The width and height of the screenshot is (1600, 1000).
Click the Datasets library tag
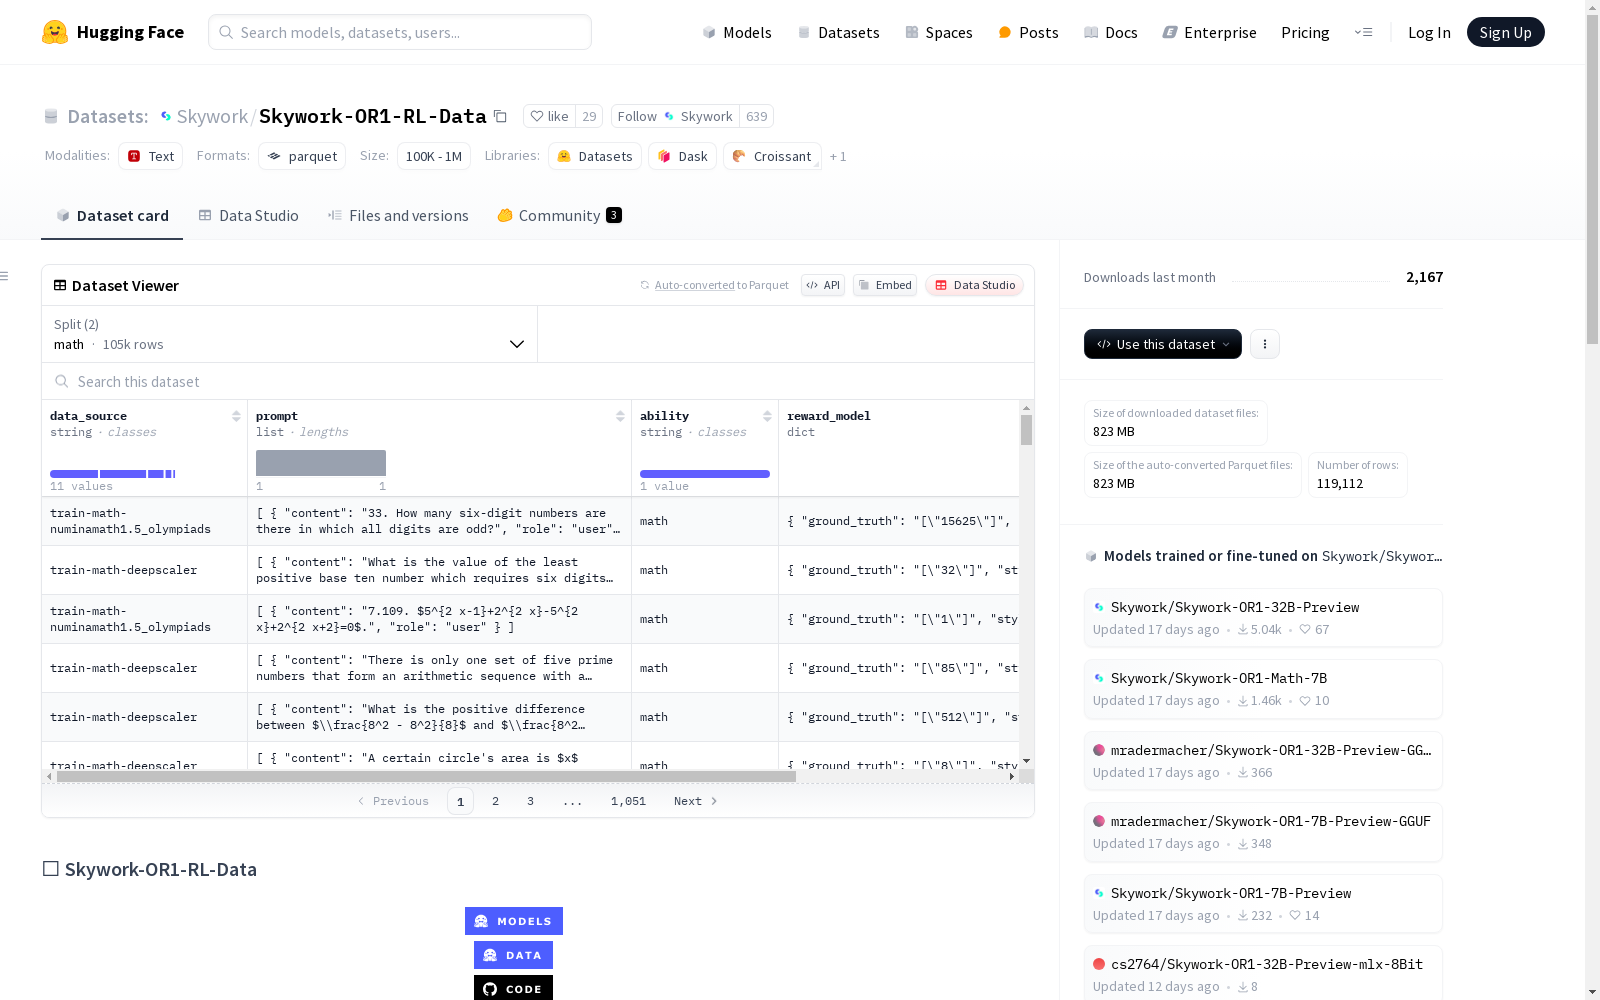point(595,156)
